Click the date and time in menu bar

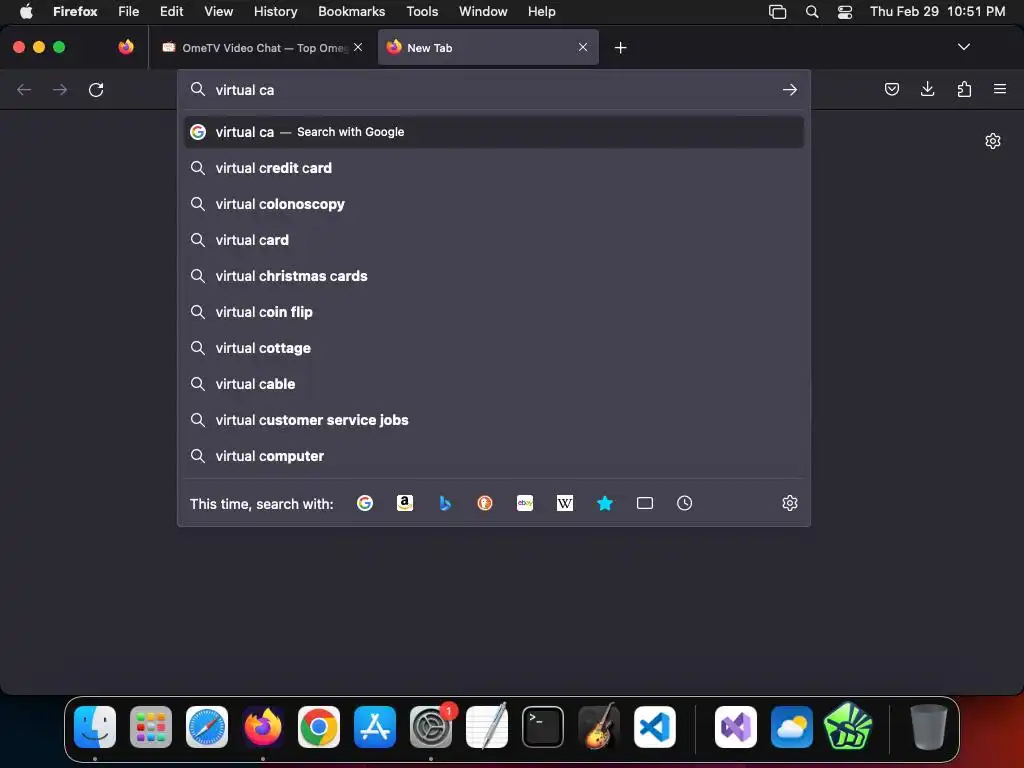(x=937, y=11)
